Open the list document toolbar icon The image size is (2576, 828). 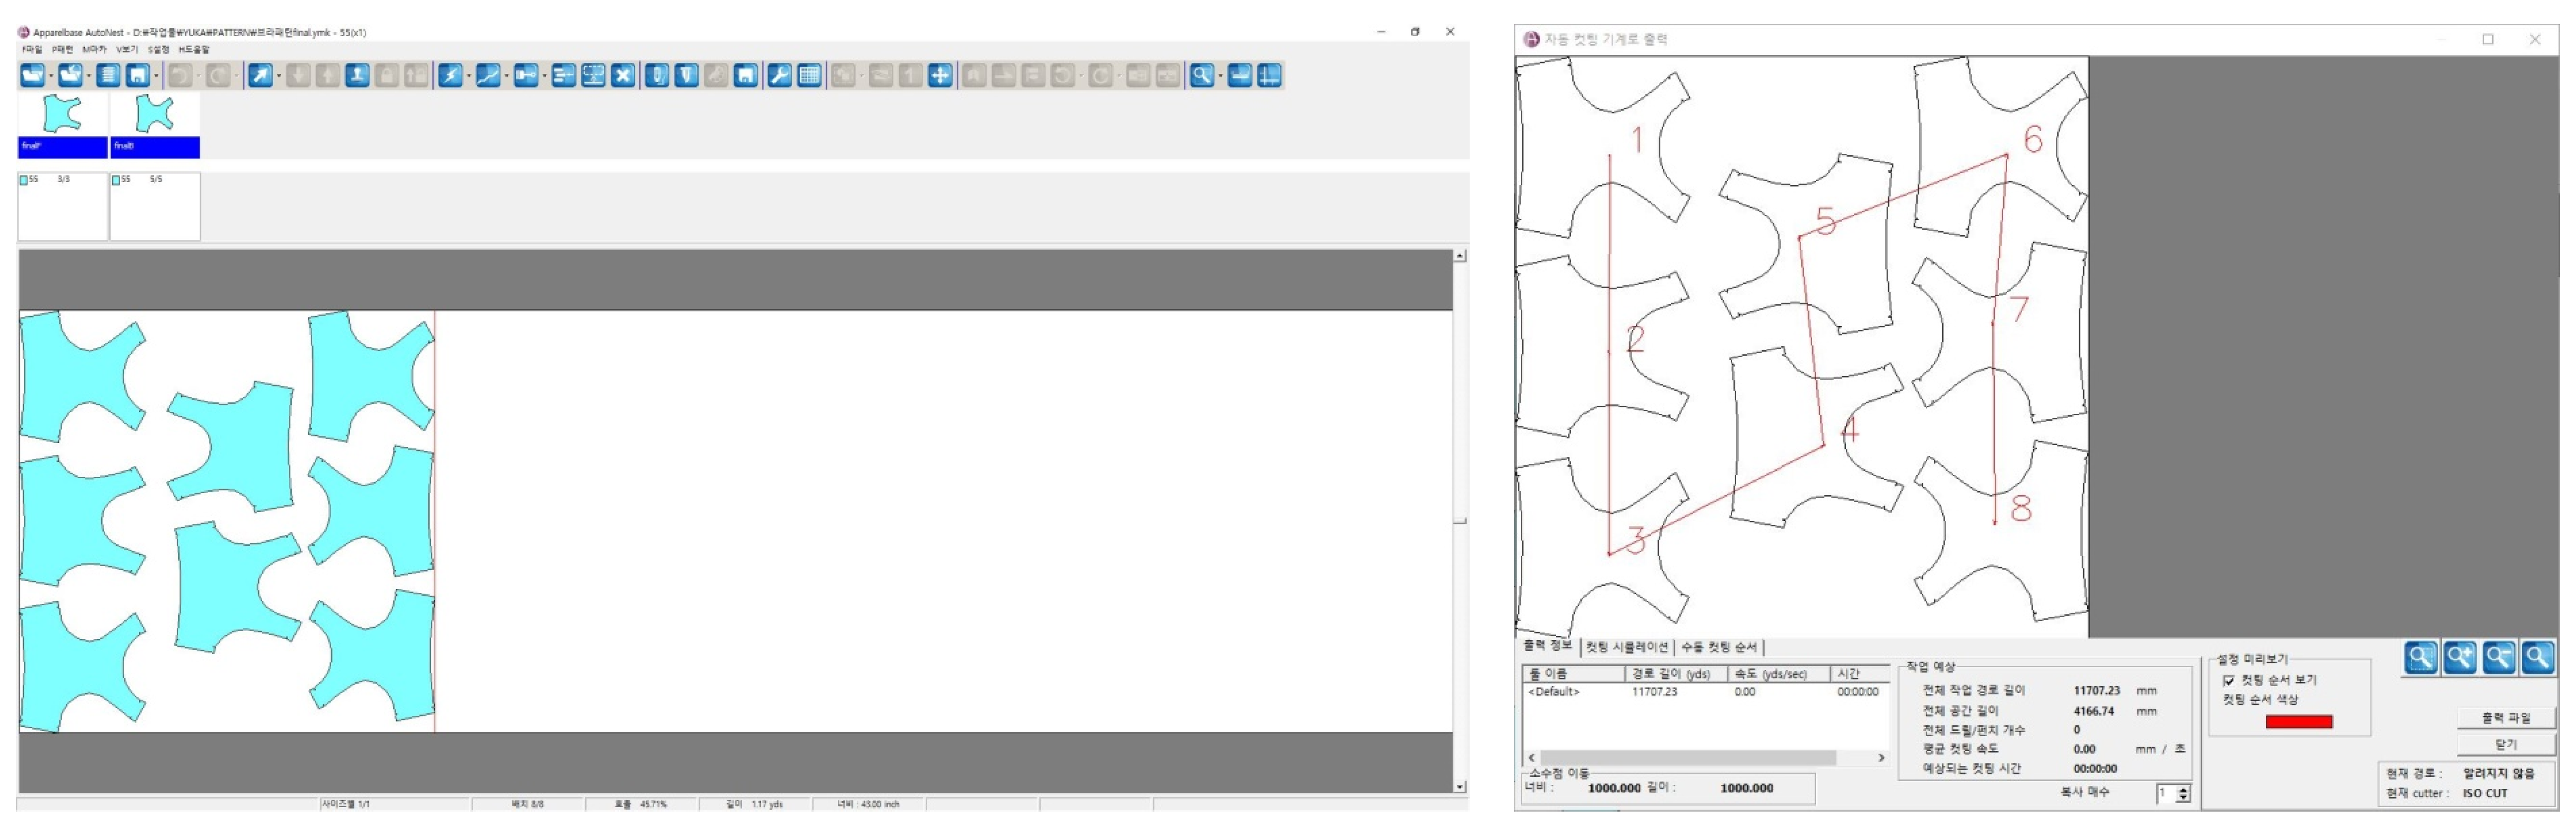108,75
